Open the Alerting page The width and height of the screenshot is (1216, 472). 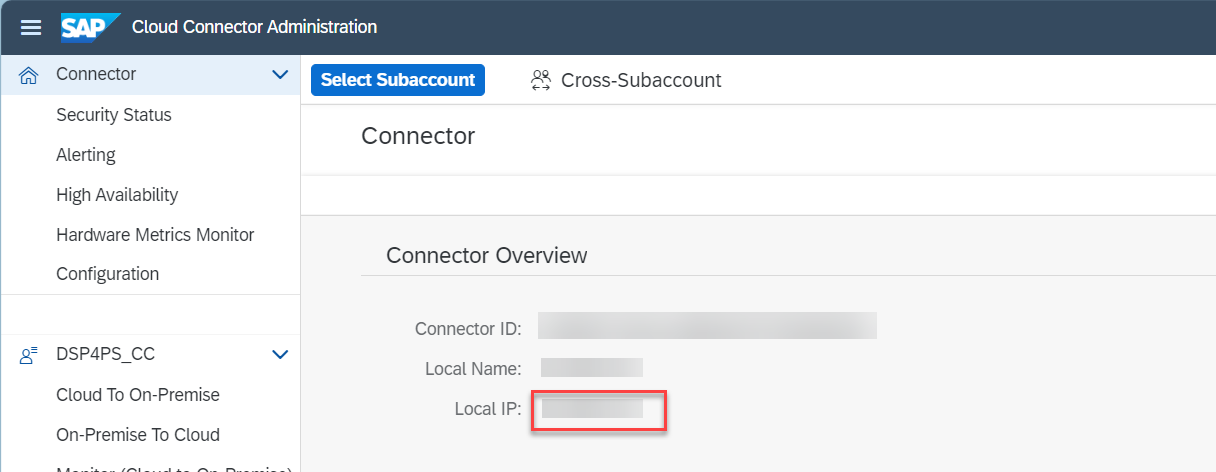coord(86,155)
